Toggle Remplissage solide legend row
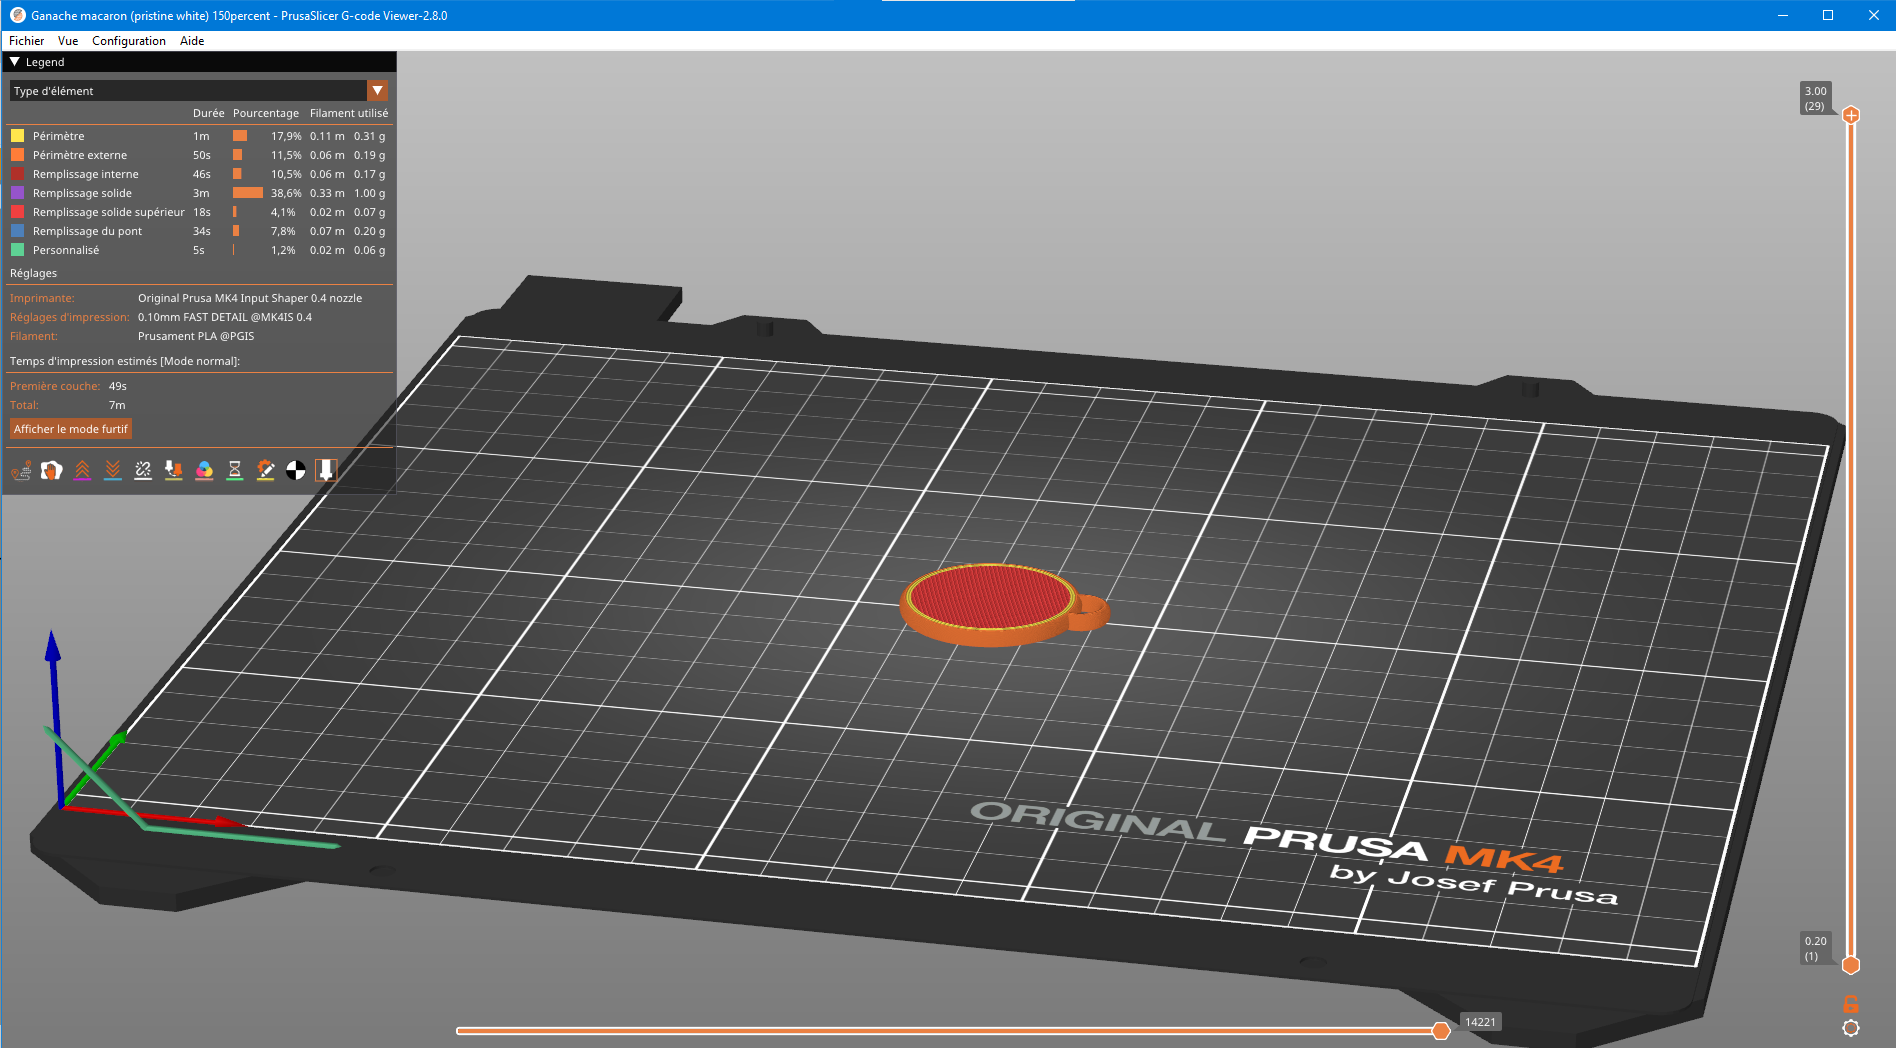 click(199, 193)
